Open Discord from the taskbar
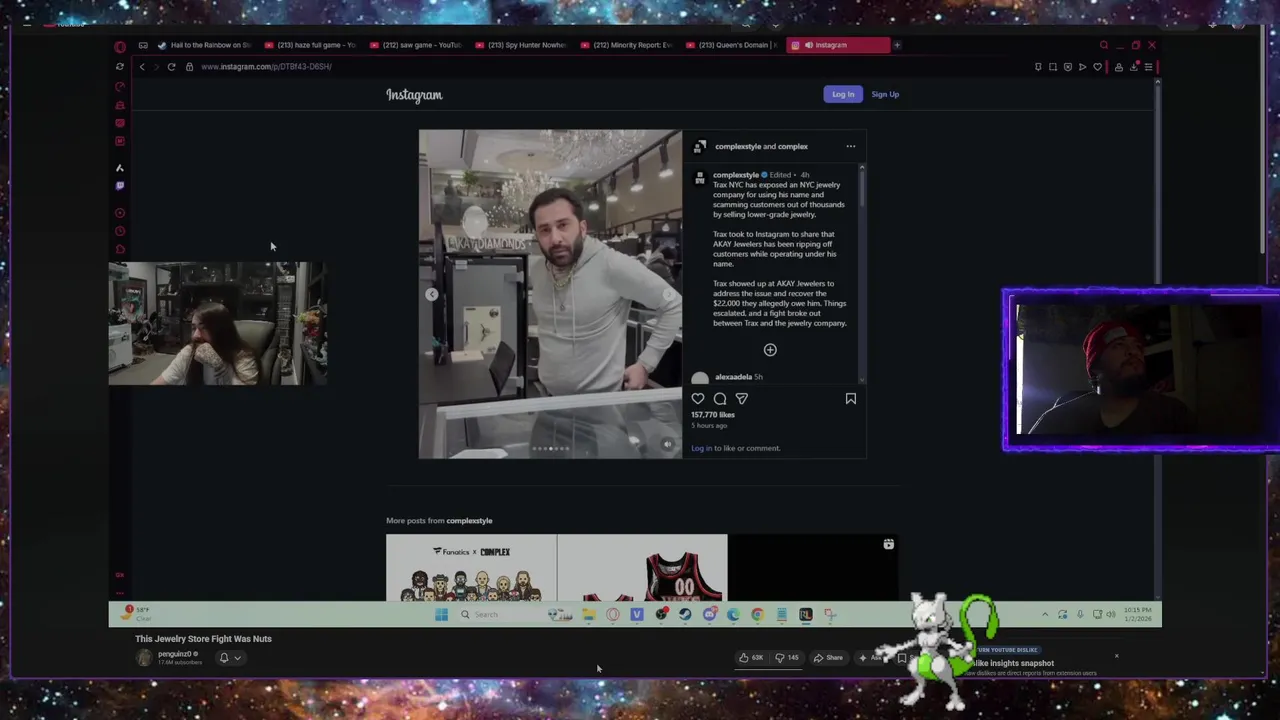 coord(709,615)
